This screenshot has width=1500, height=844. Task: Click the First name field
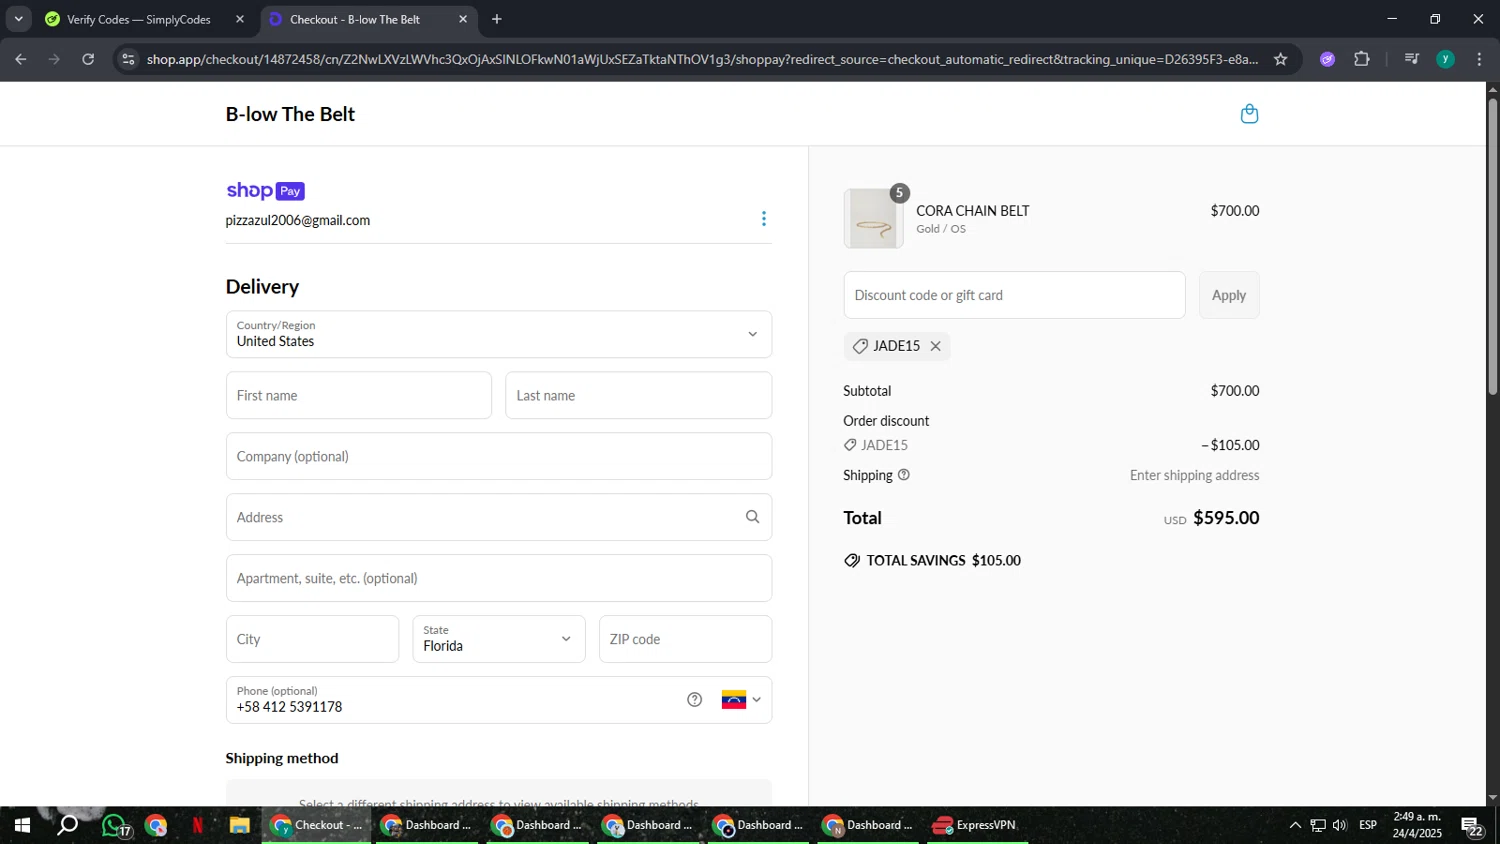click(359, 395)
